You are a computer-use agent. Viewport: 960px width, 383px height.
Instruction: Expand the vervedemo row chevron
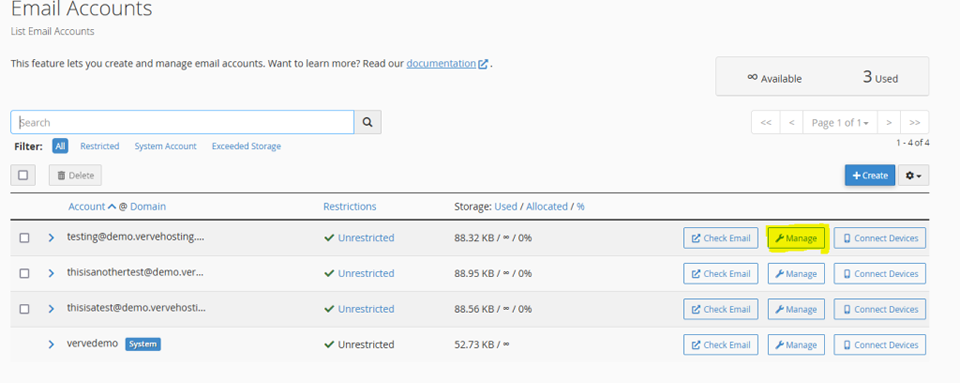click(51, 344)
